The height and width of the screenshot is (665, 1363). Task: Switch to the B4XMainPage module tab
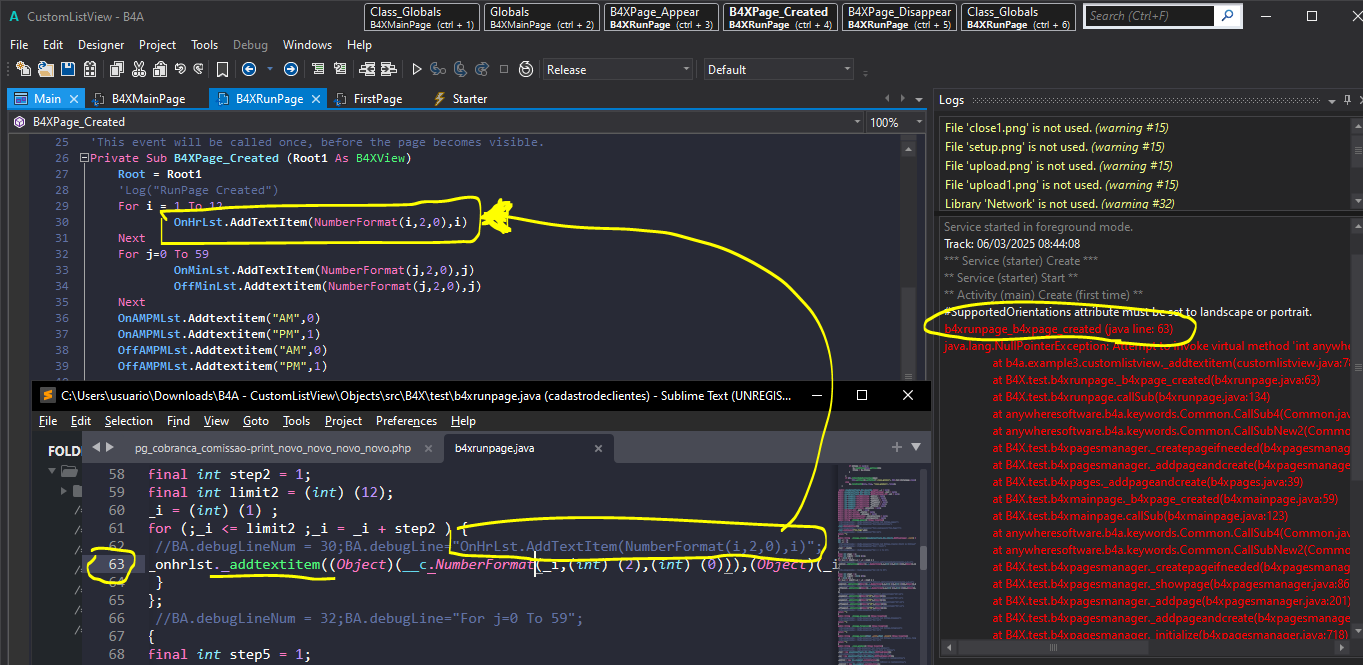[148, 99]
